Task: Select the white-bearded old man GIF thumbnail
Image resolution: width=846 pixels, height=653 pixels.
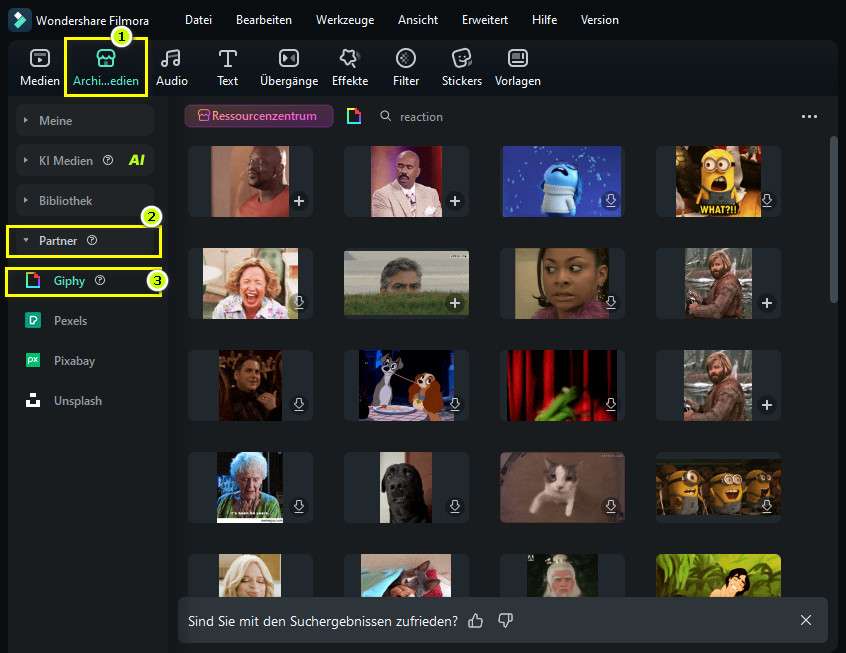Action: click(562, 575)
